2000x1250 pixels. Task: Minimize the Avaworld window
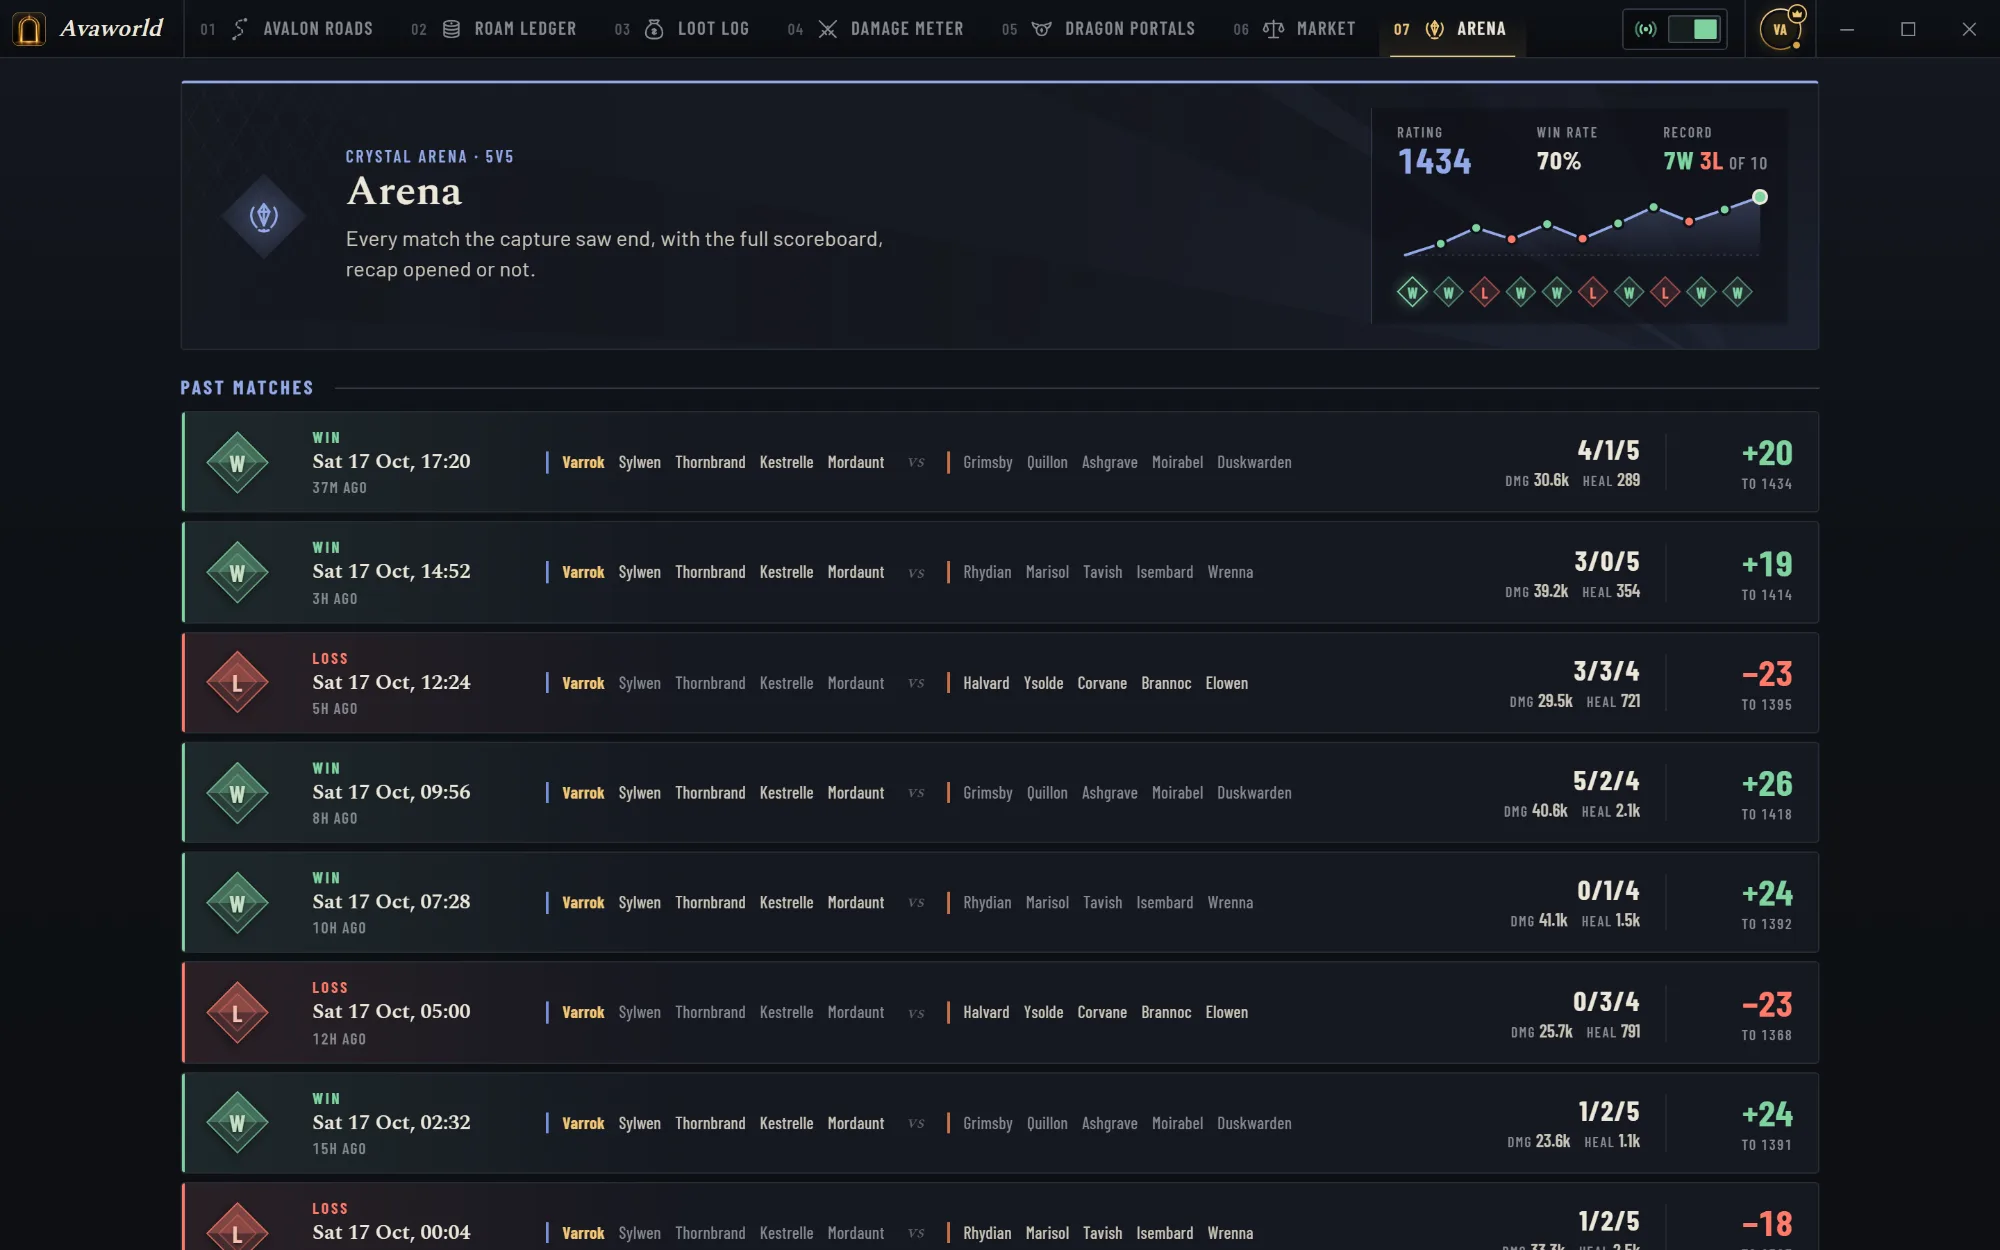[1847, 29]
